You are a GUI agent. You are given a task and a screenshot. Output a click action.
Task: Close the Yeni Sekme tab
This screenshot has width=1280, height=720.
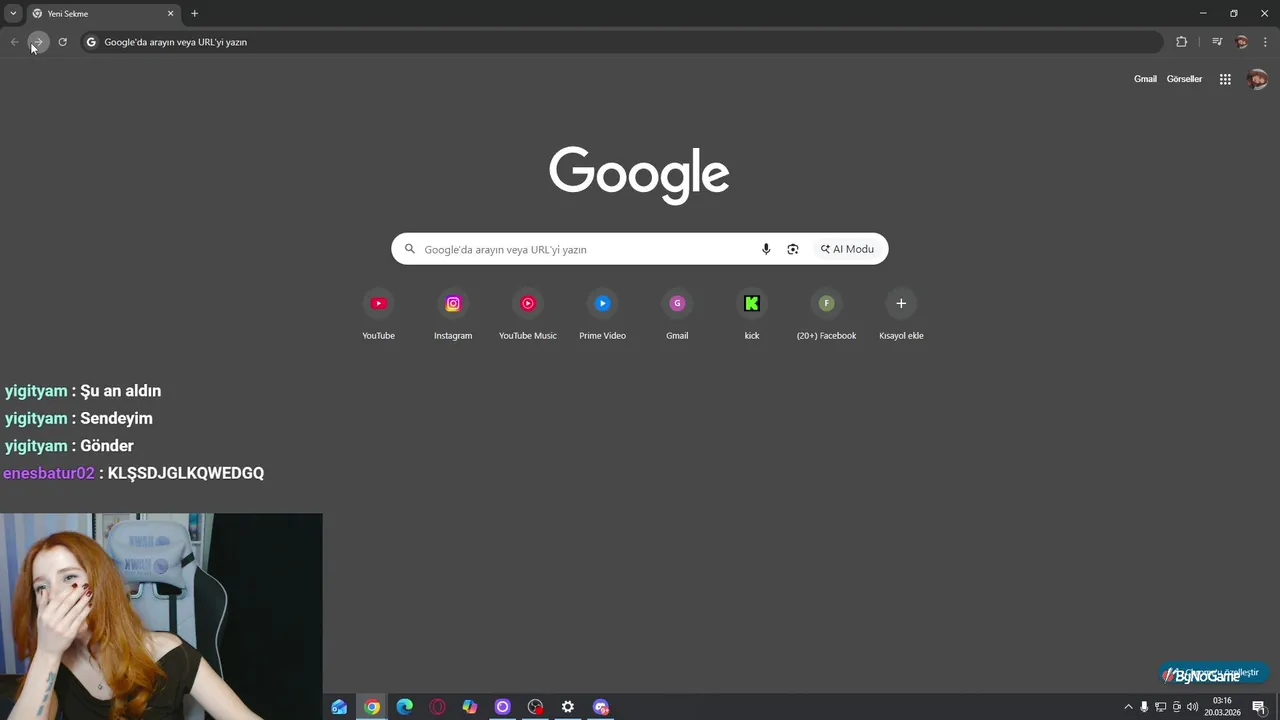click(x=170, y=14)
